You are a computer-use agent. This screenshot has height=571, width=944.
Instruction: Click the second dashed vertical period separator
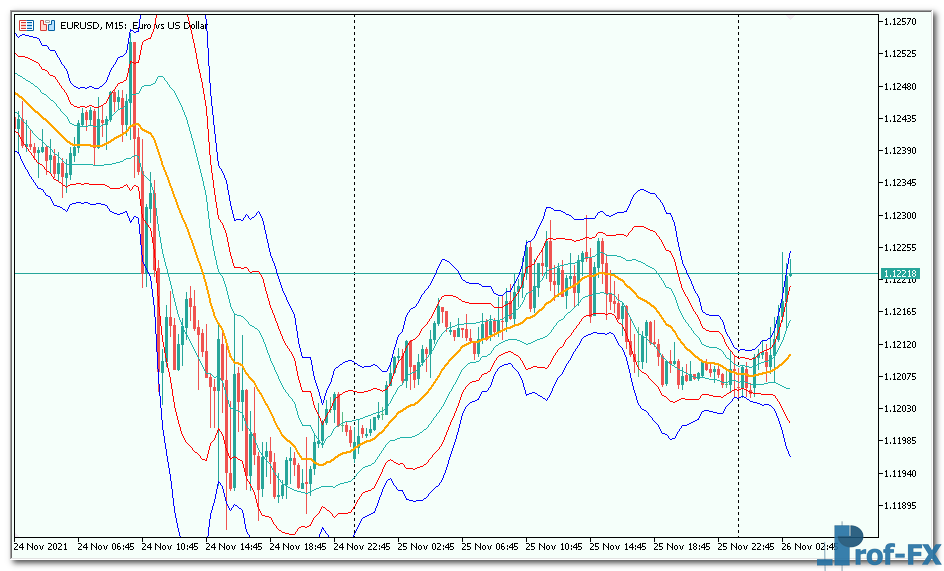click(x=738, y=150)
